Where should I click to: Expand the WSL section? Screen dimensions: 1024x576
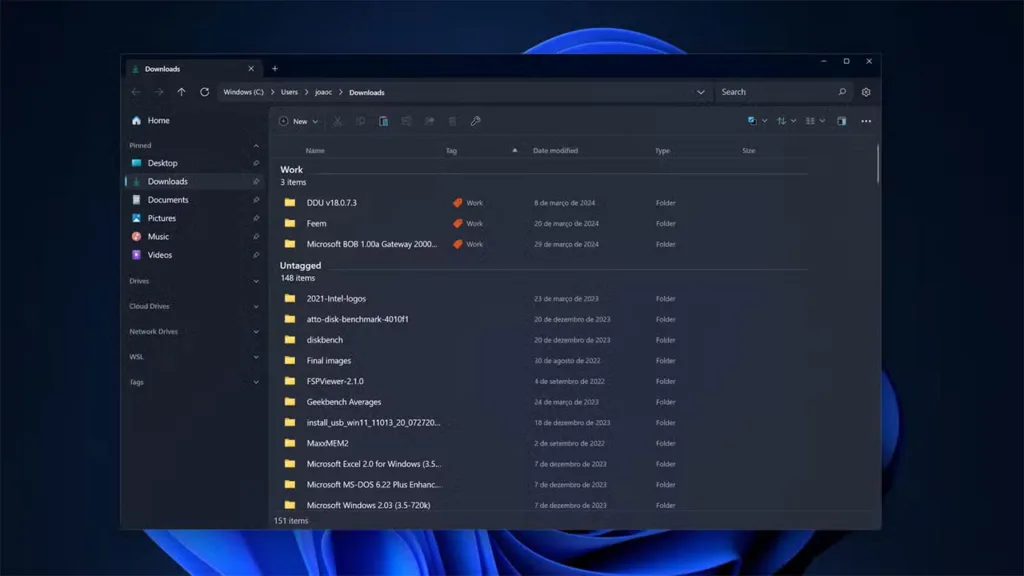tap(256, 357)
